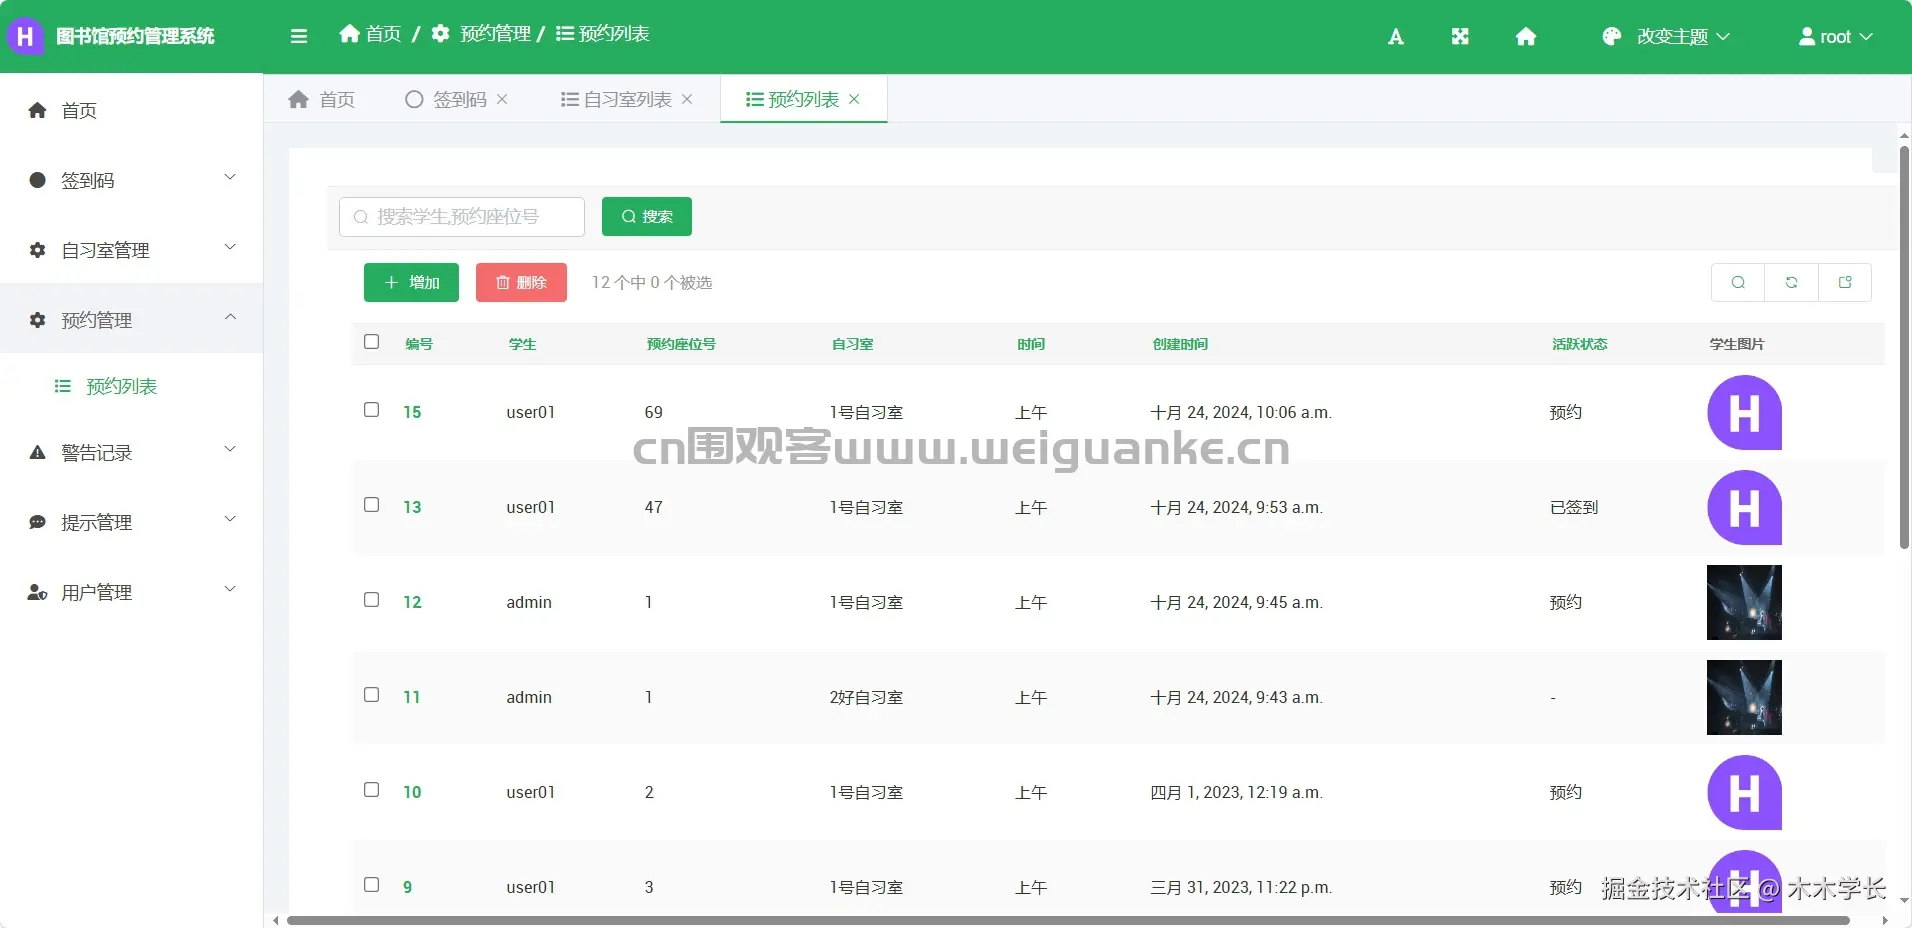Check the row 13 checkbox
Screen dimensions: 1912x928
[x=372, y=505]
